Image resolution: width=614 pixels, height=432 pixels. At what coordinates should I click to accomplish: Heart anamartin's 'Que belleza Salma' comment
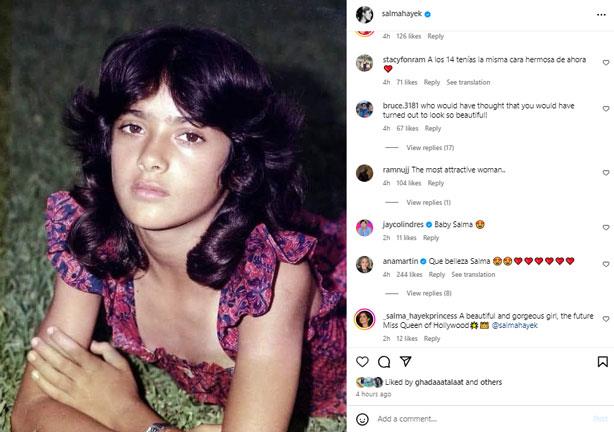(x=603, y=265)
